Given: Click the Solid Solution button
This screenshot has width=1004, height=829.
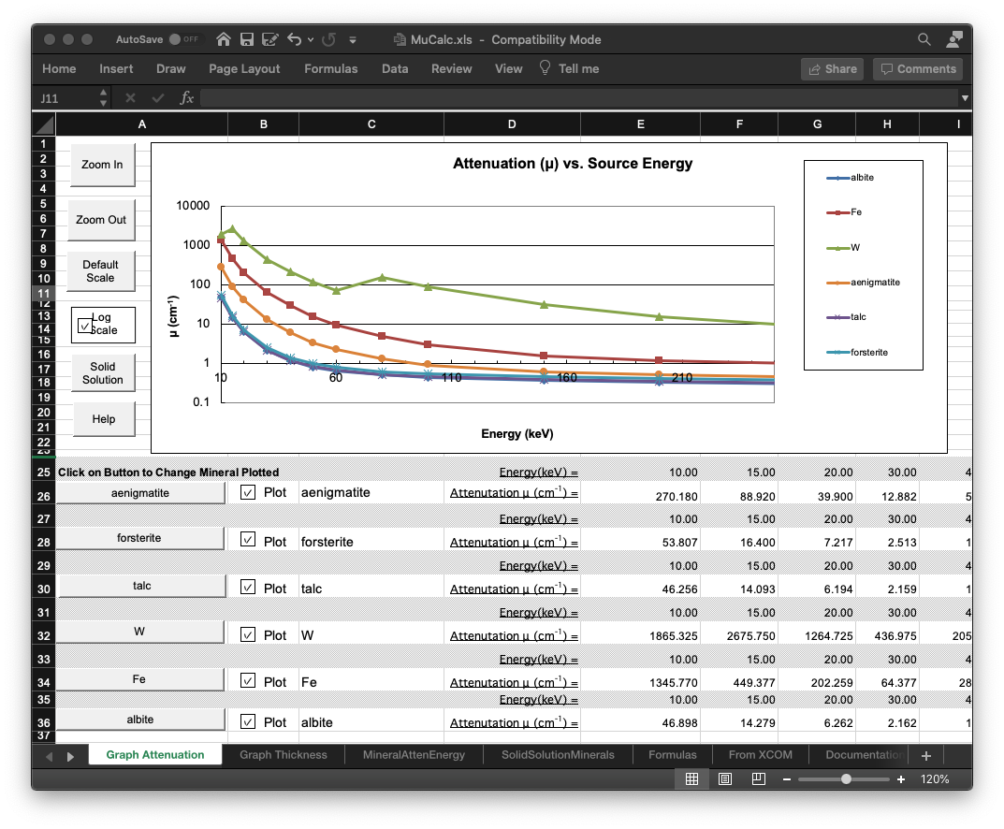Looking at the screenshot, I should click(102, 373).
